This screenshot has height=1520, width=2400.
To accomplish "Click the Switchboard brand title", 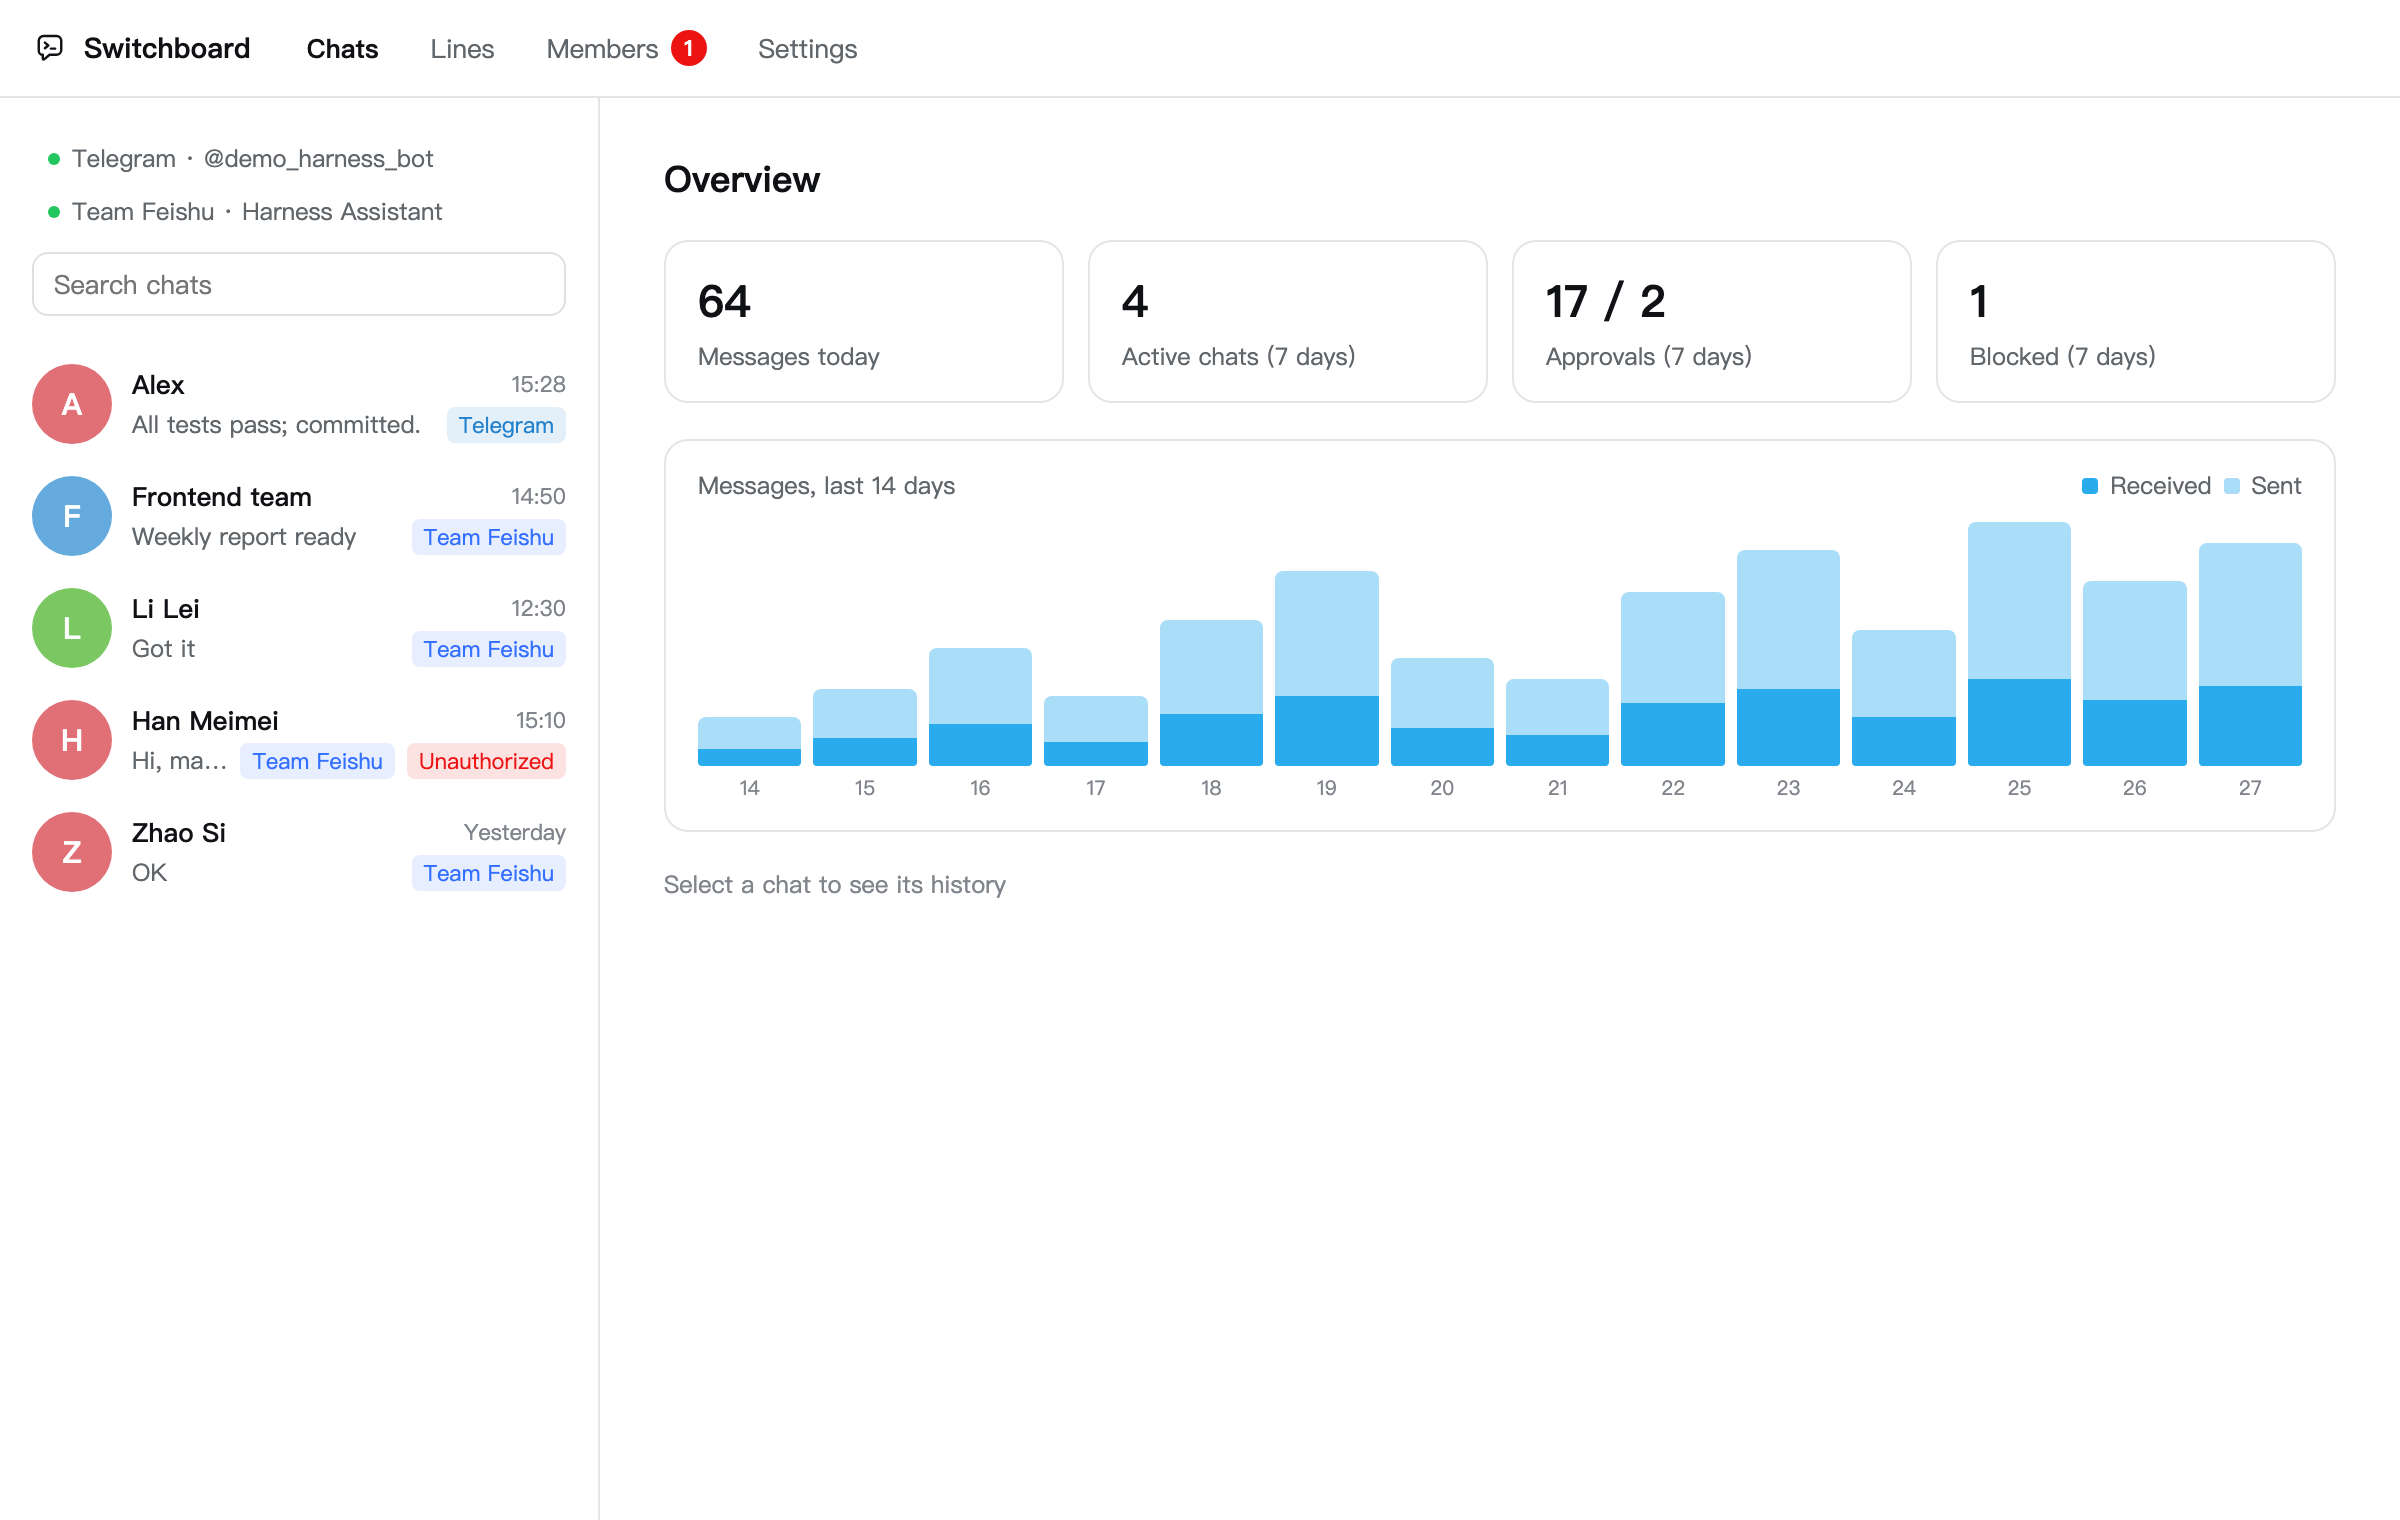I will [x=167, y=48].
